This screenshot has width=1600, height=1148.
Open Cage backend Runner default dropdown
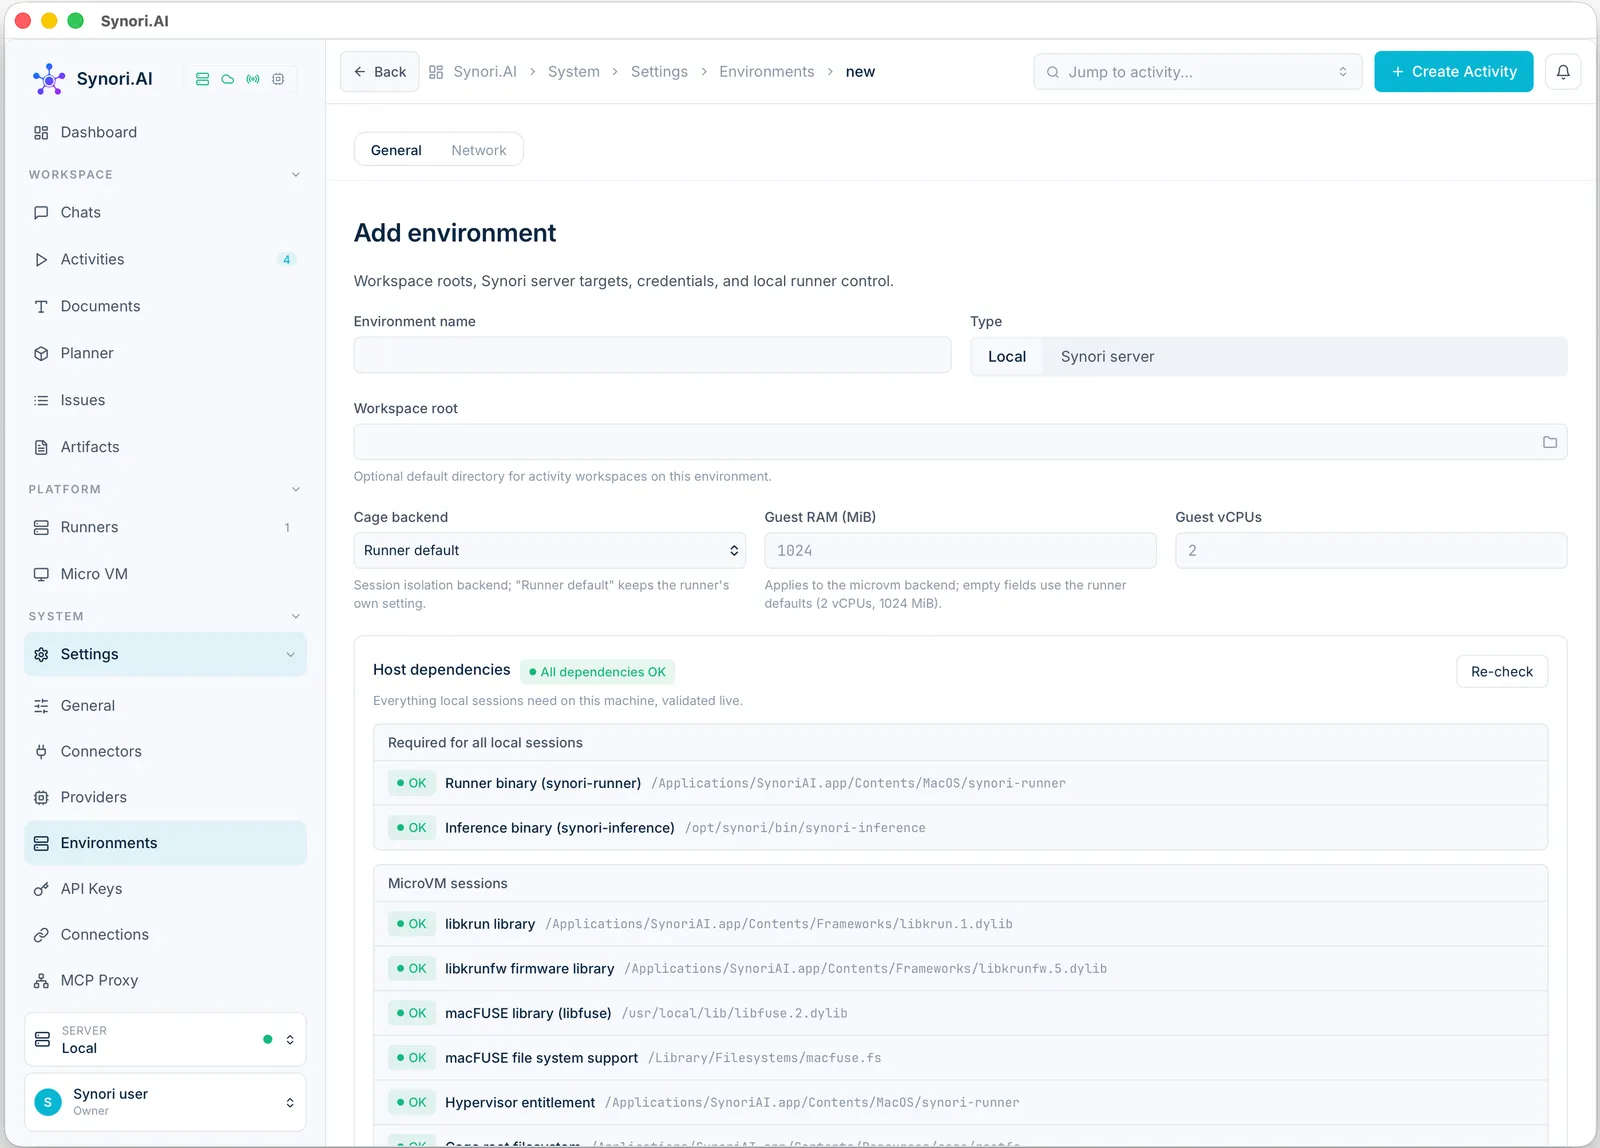click(x=550, y=551)
